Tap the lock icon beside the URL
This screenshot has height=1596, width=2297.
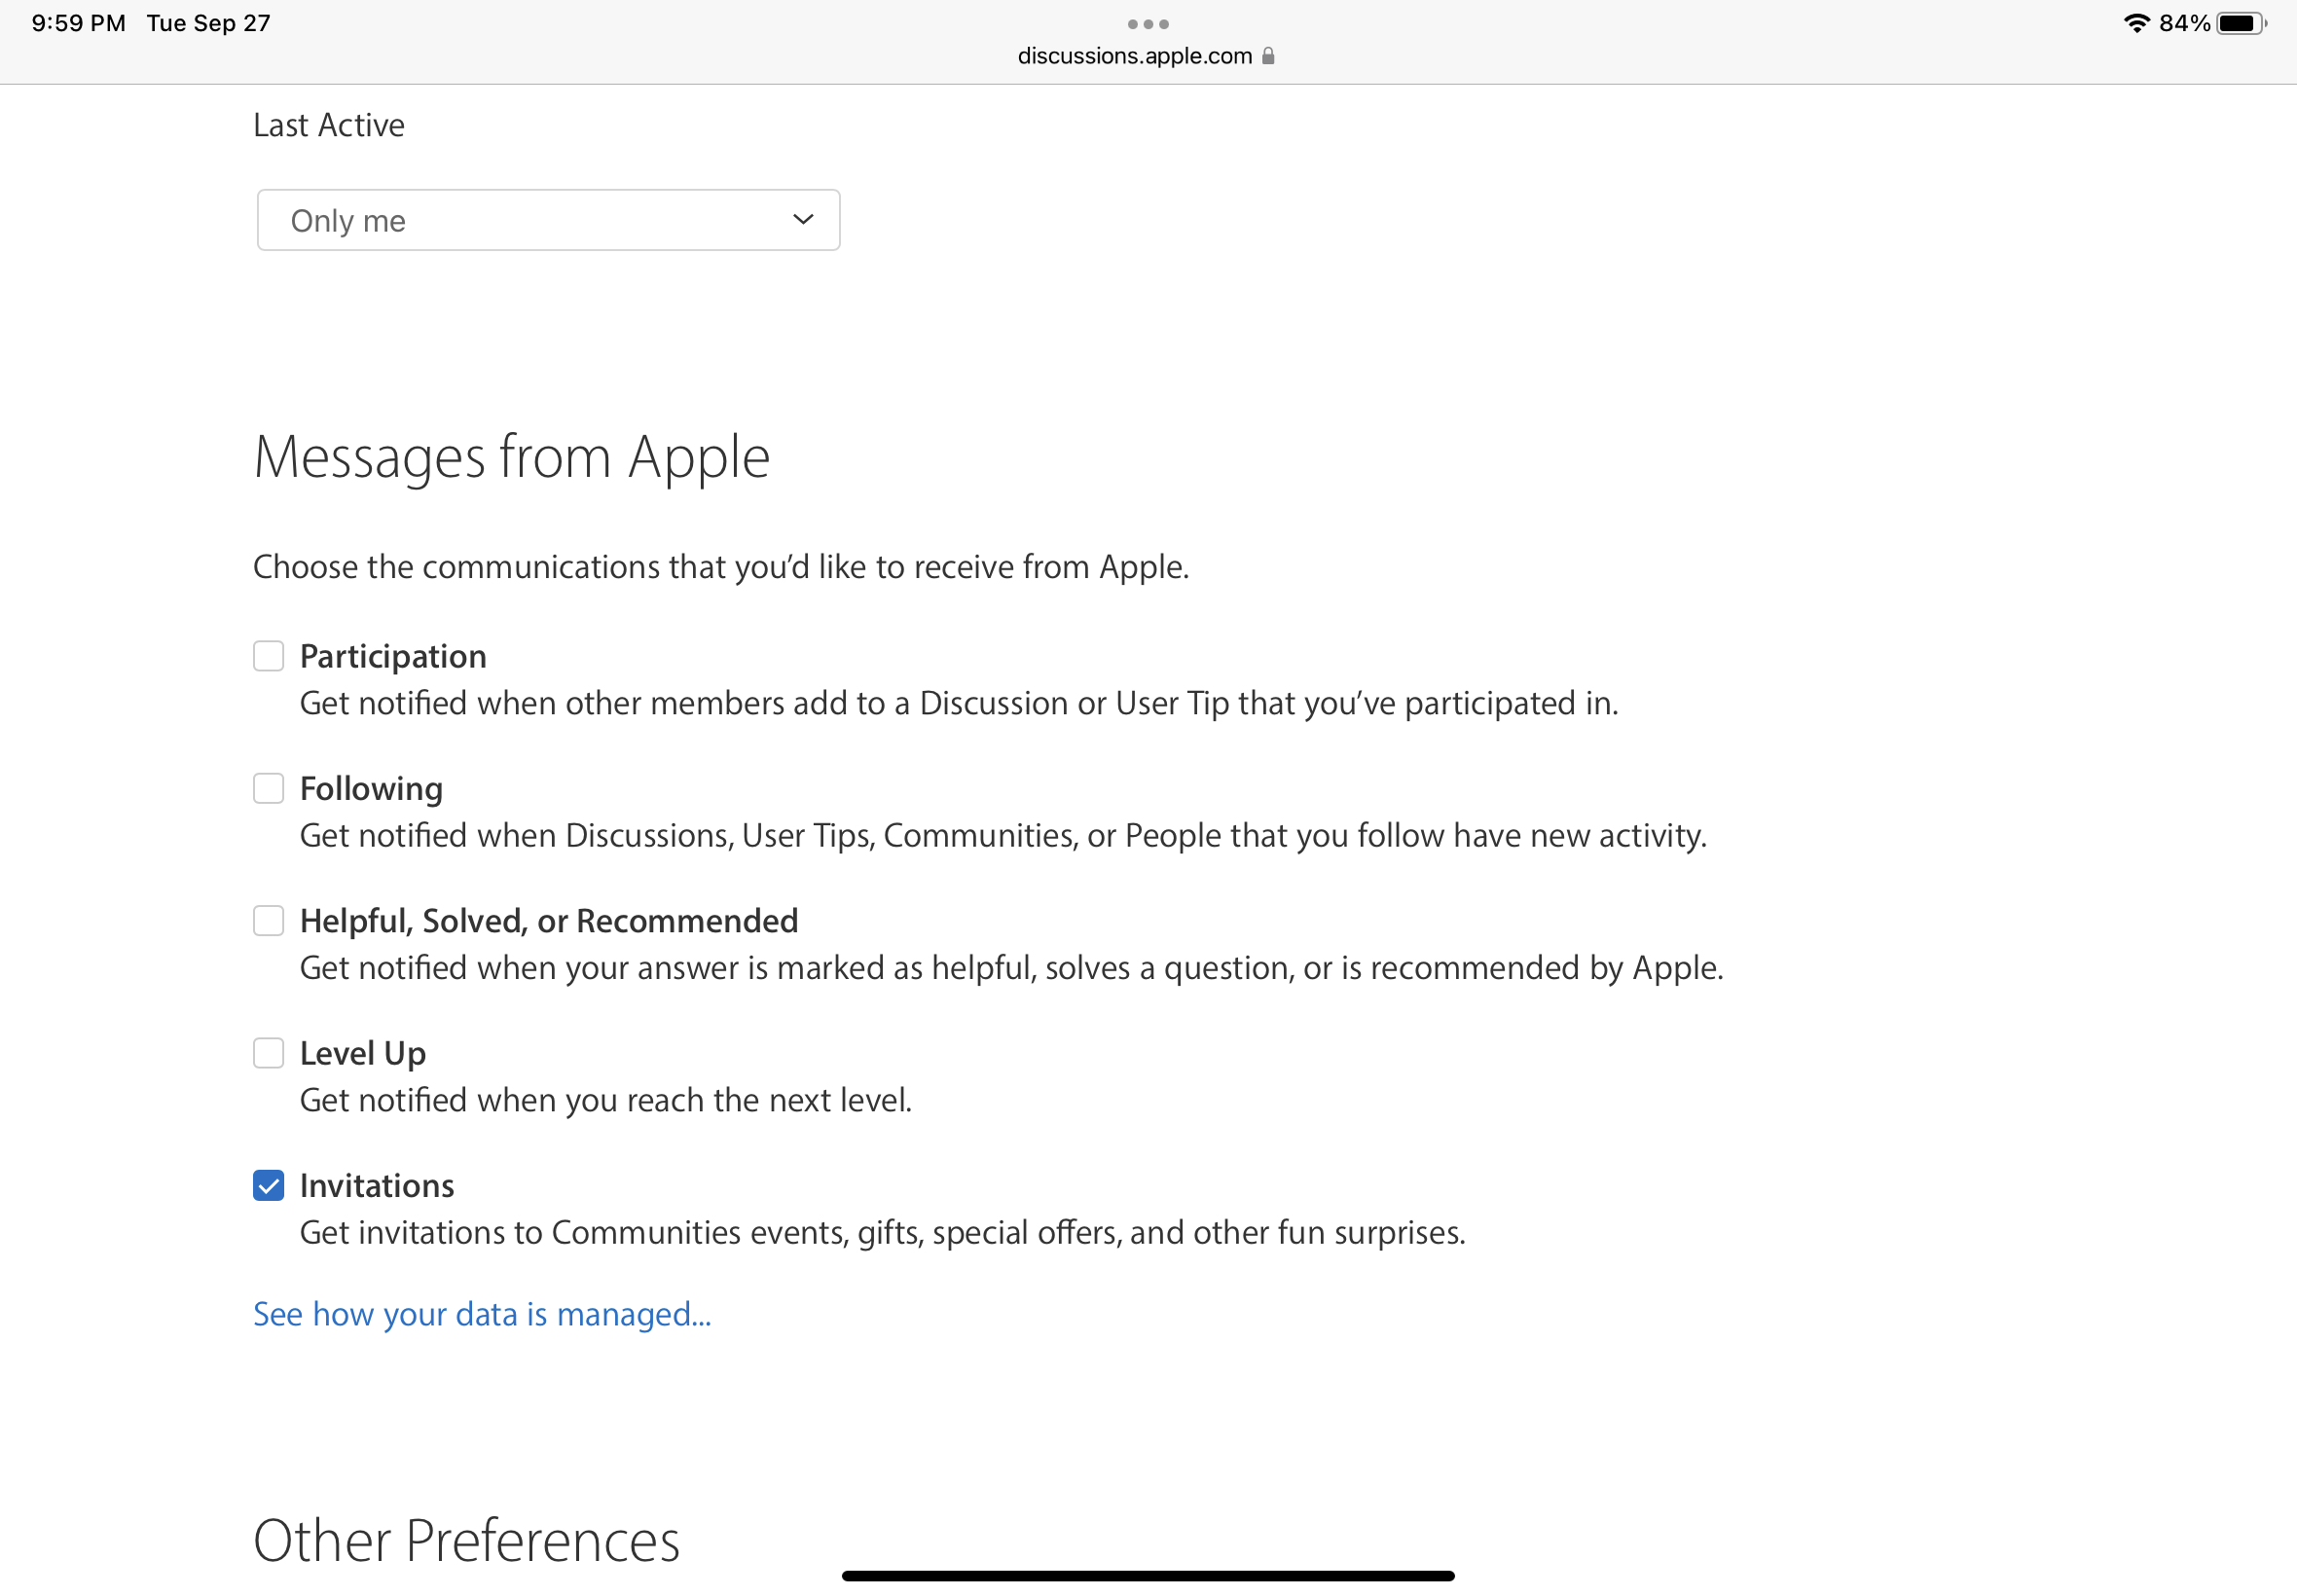pyautogui.click(x=1268, y=56)
